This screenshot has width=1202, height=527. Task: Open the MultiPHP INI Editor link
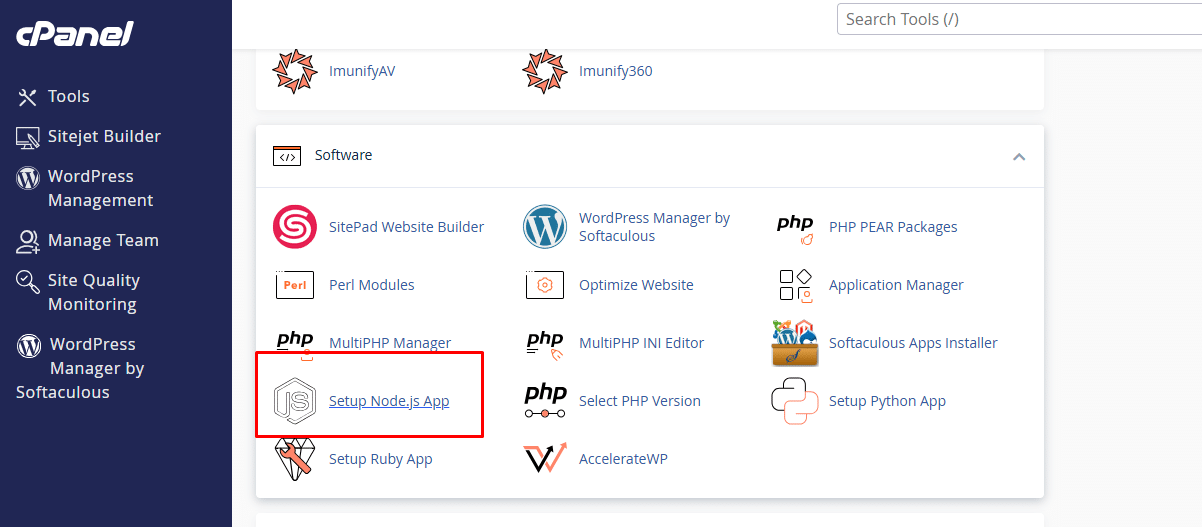click(x=642, y=343)
